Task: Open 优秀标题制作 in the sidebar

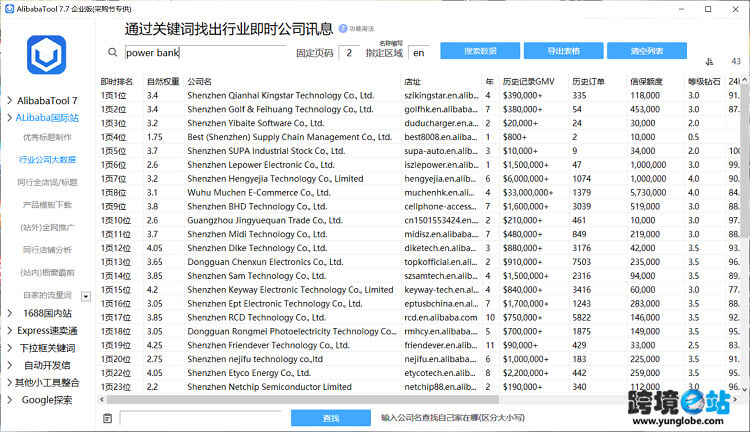Action: (x=47, y=137)
